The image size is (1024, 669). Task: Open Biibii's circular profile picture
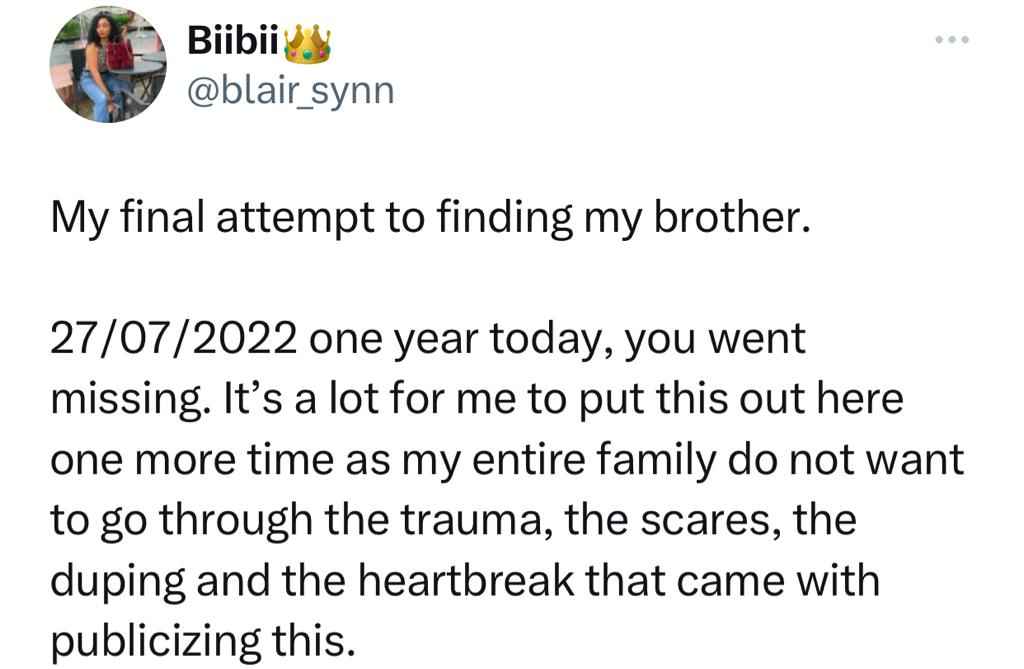[x=108, y=64]
